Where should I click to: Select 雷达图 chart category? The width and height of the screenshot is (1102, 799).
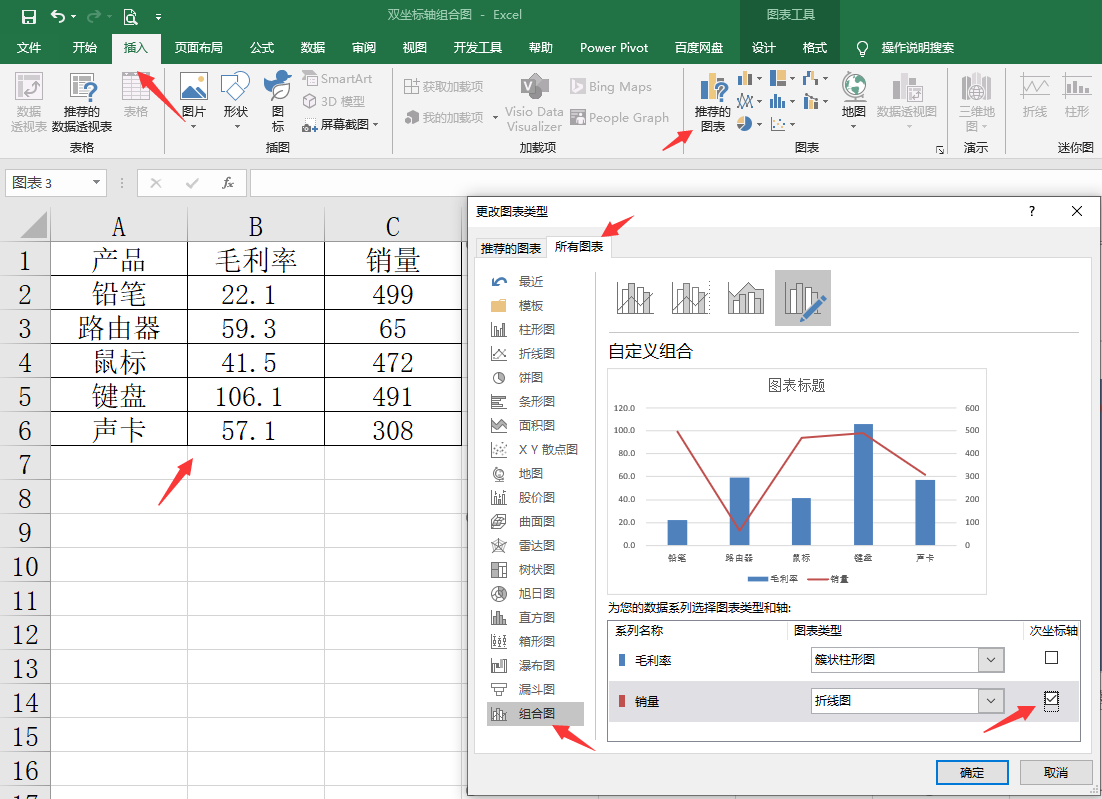click(x=535, y=545)
